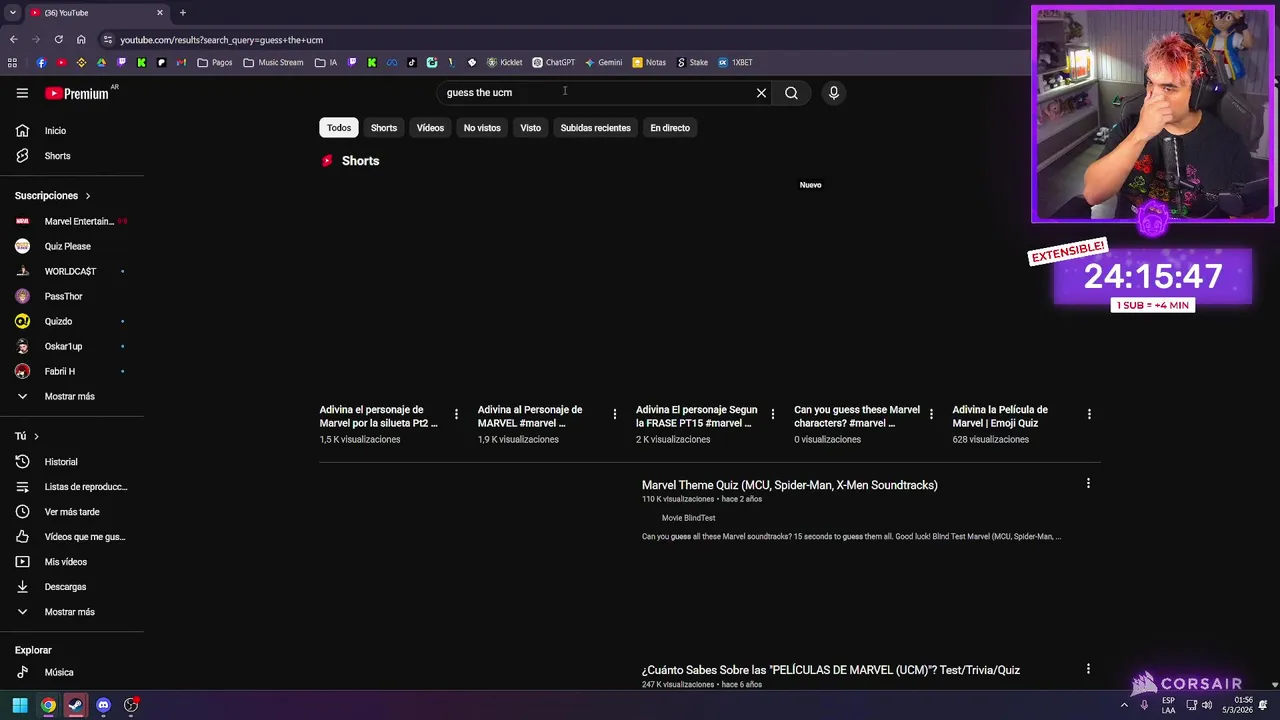Open Movie BlindTest channel link
Screen dimensions: 1280x720
688,518
